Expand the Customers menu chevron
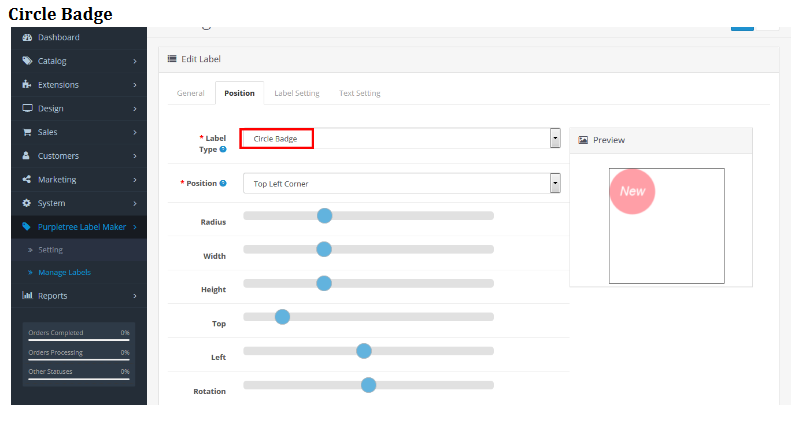This screenshot has height=425, width=796. (135, 156)
